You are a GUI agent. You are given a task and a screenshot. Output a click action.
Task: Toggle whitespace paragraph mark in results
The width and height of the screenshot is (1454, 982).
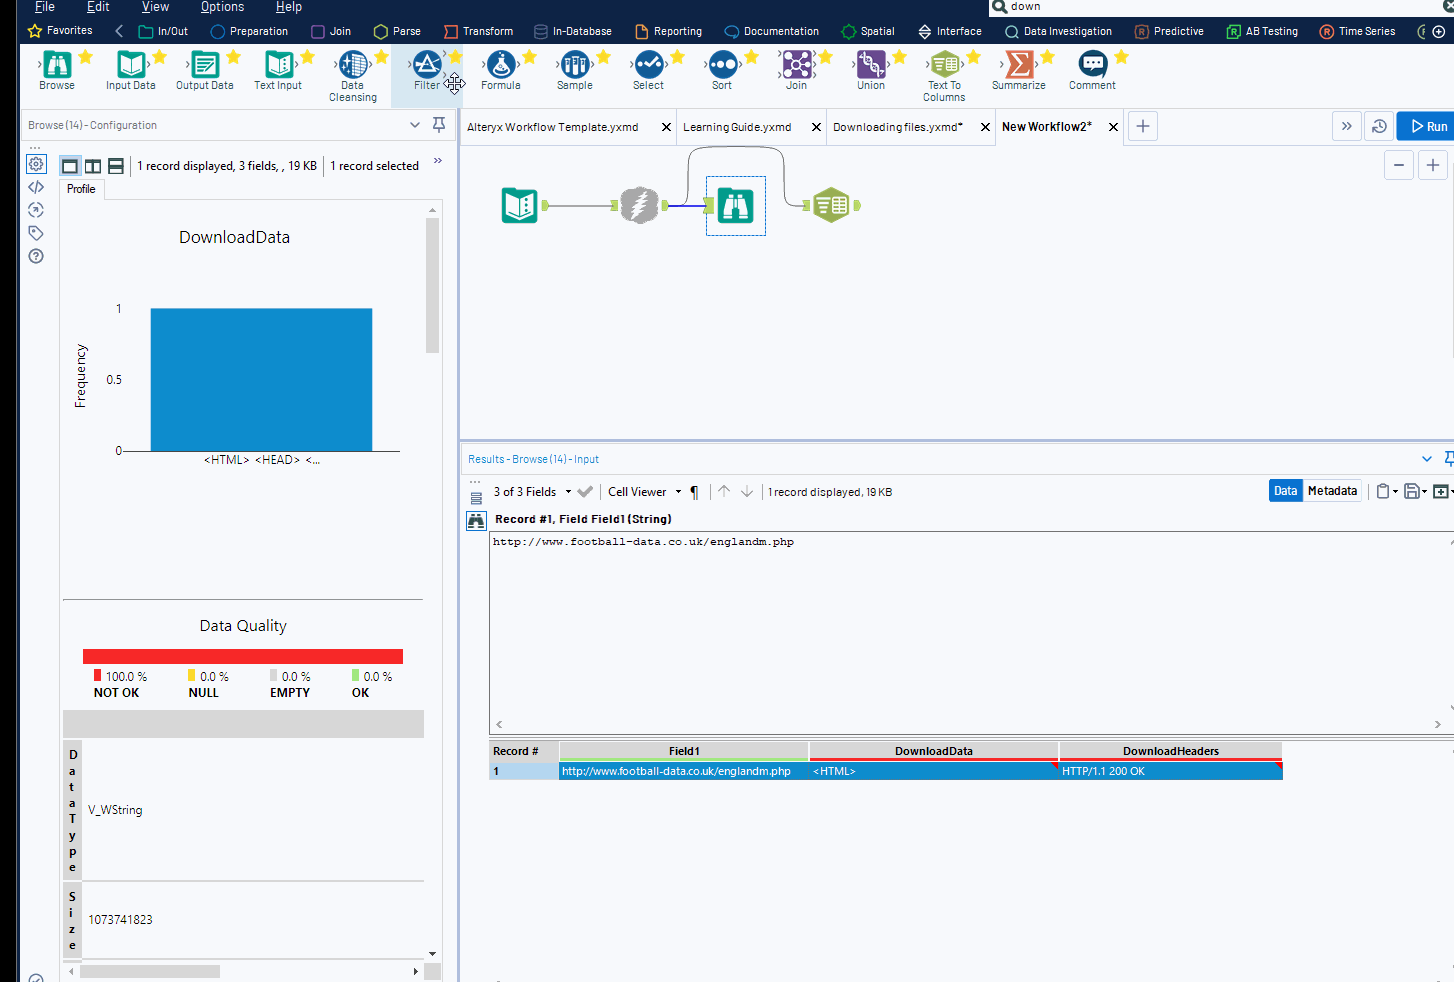pyautogui.click(x=694, y=492)
